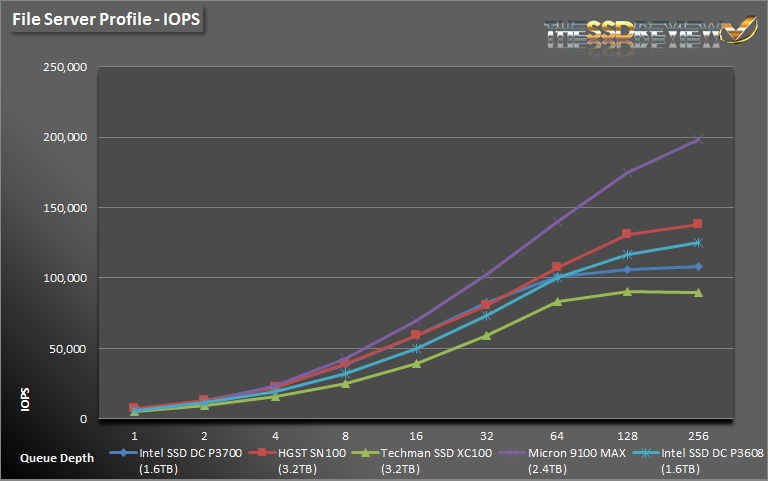This screenshot has width=768, height=481.
Task: Click the 250,000 y-axis label
Action: [65, 67]
